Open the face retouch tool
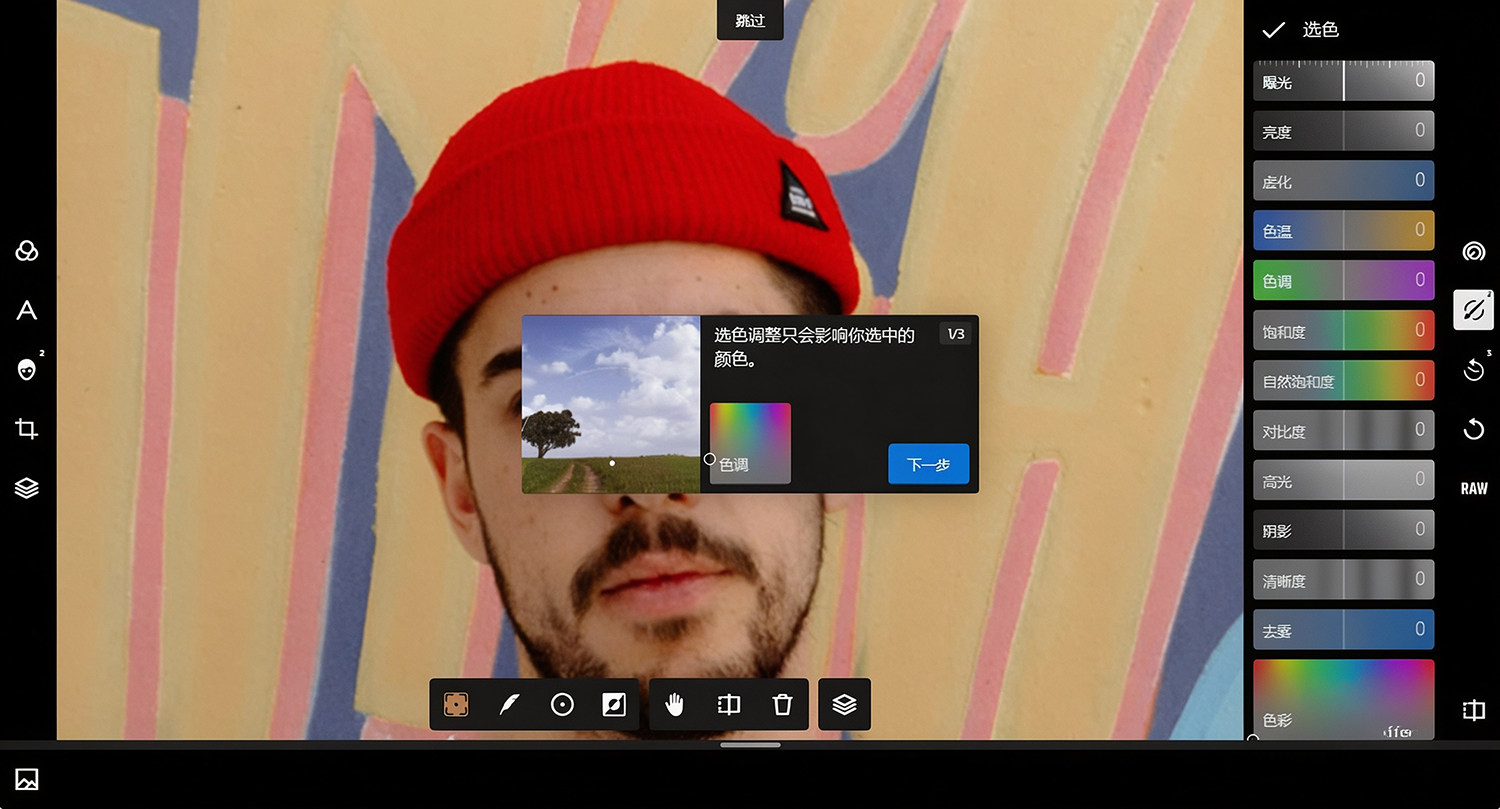 point(27,370)
